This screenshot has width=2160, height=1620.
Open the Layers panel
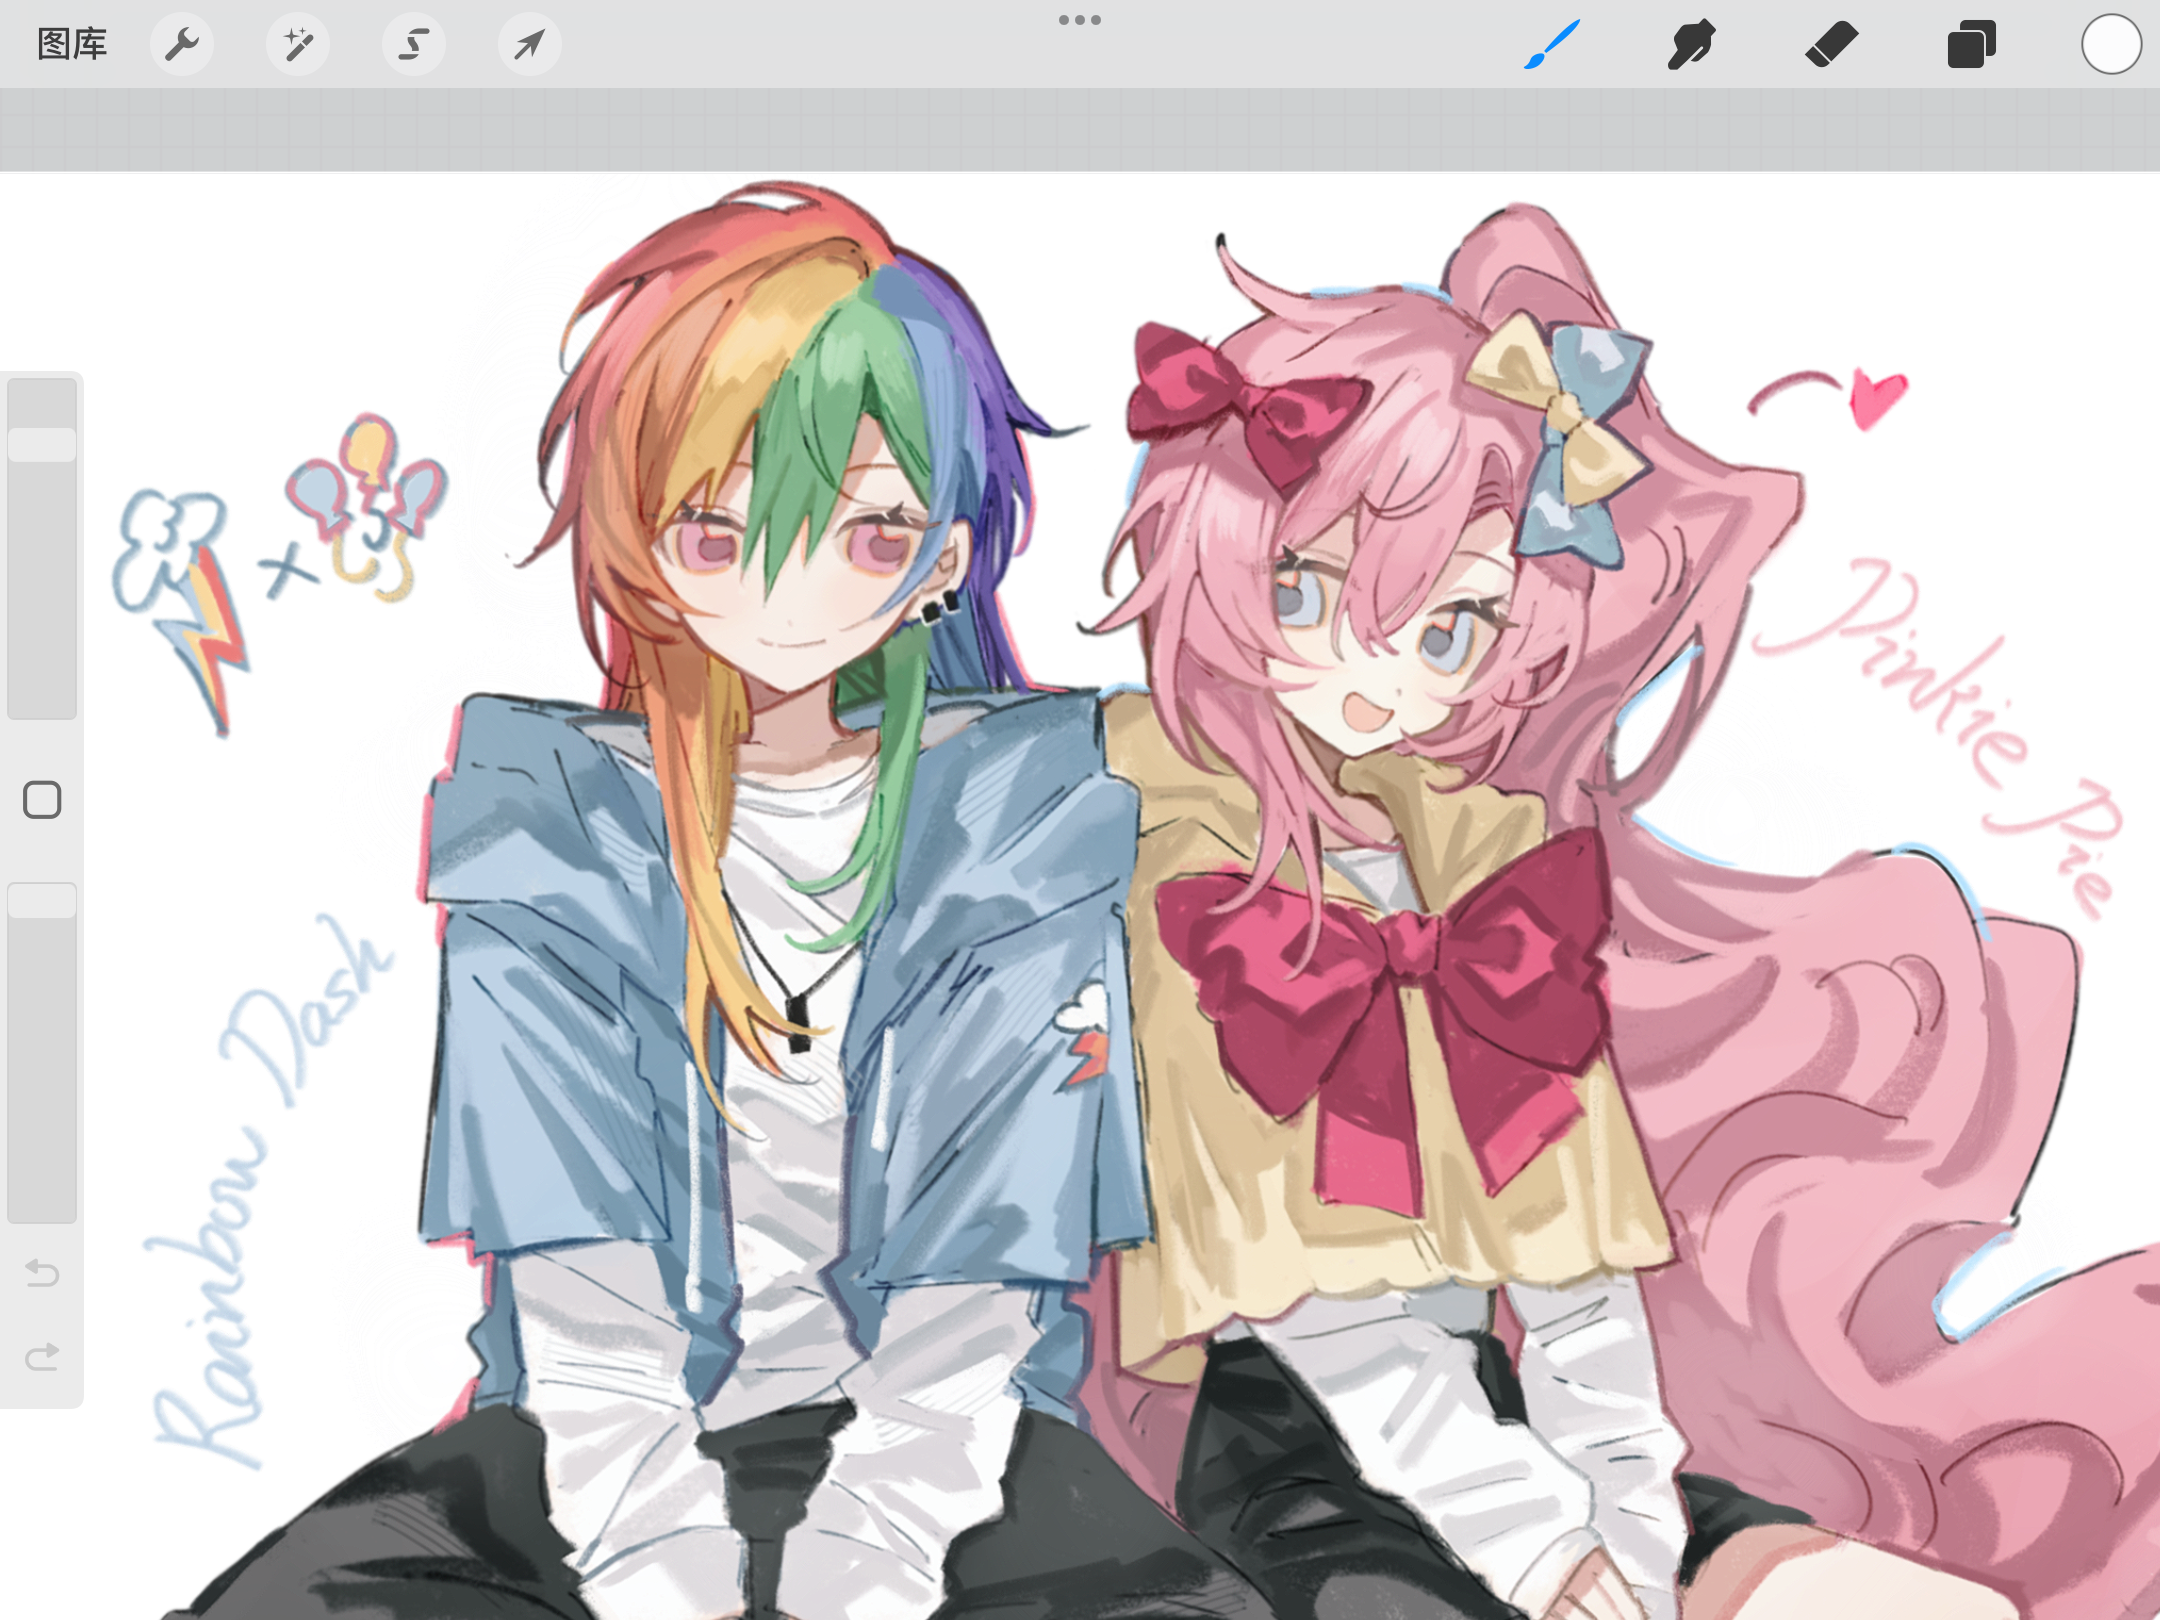(1972, 44)
